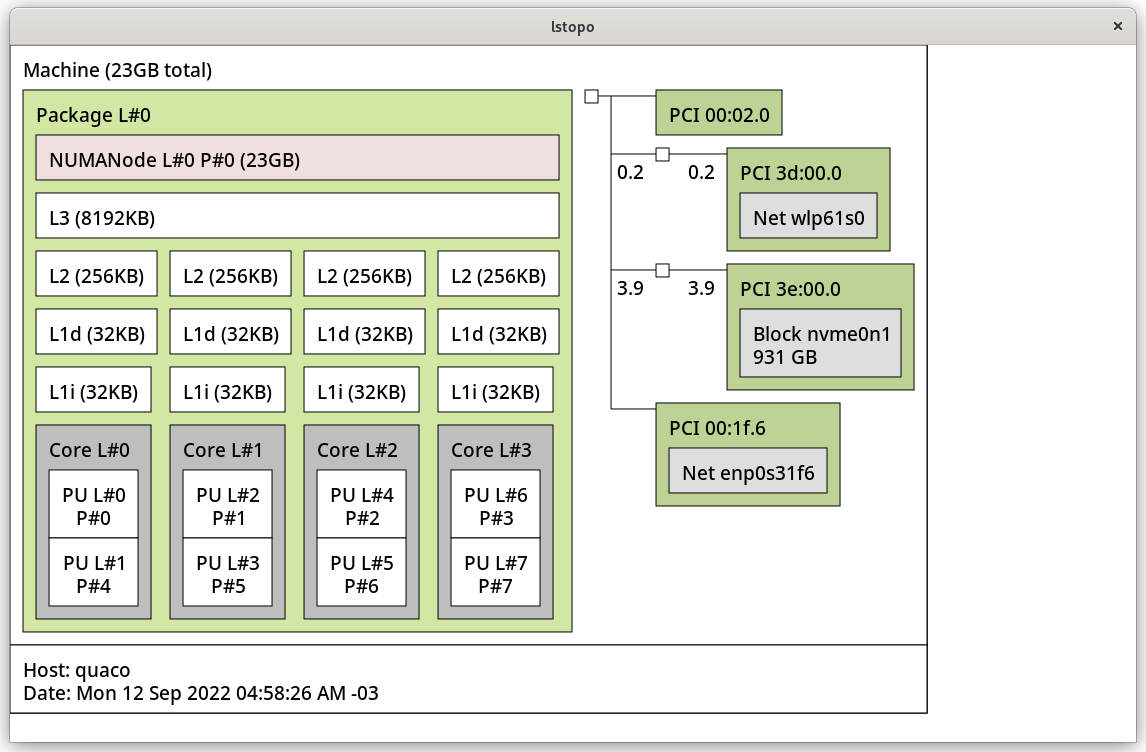Select PU L#0 P#0 processing unit
This screenshot has width=1146, height=752.
pyautogui.click(x=95, y=506)
